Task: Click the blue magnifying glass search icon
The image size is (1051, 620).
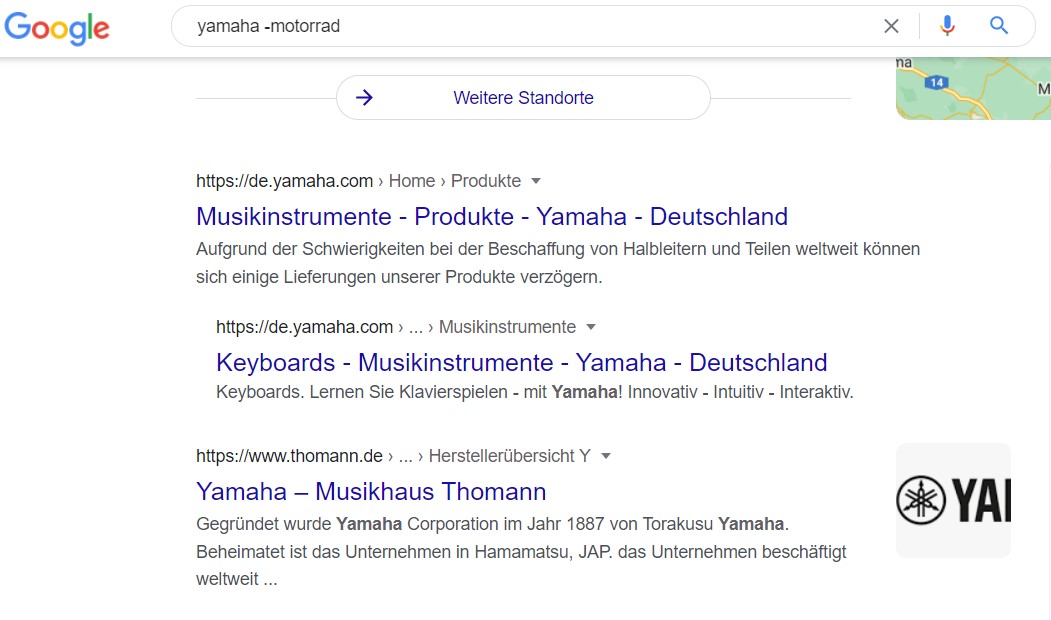Action: click(x=999, y=25)
